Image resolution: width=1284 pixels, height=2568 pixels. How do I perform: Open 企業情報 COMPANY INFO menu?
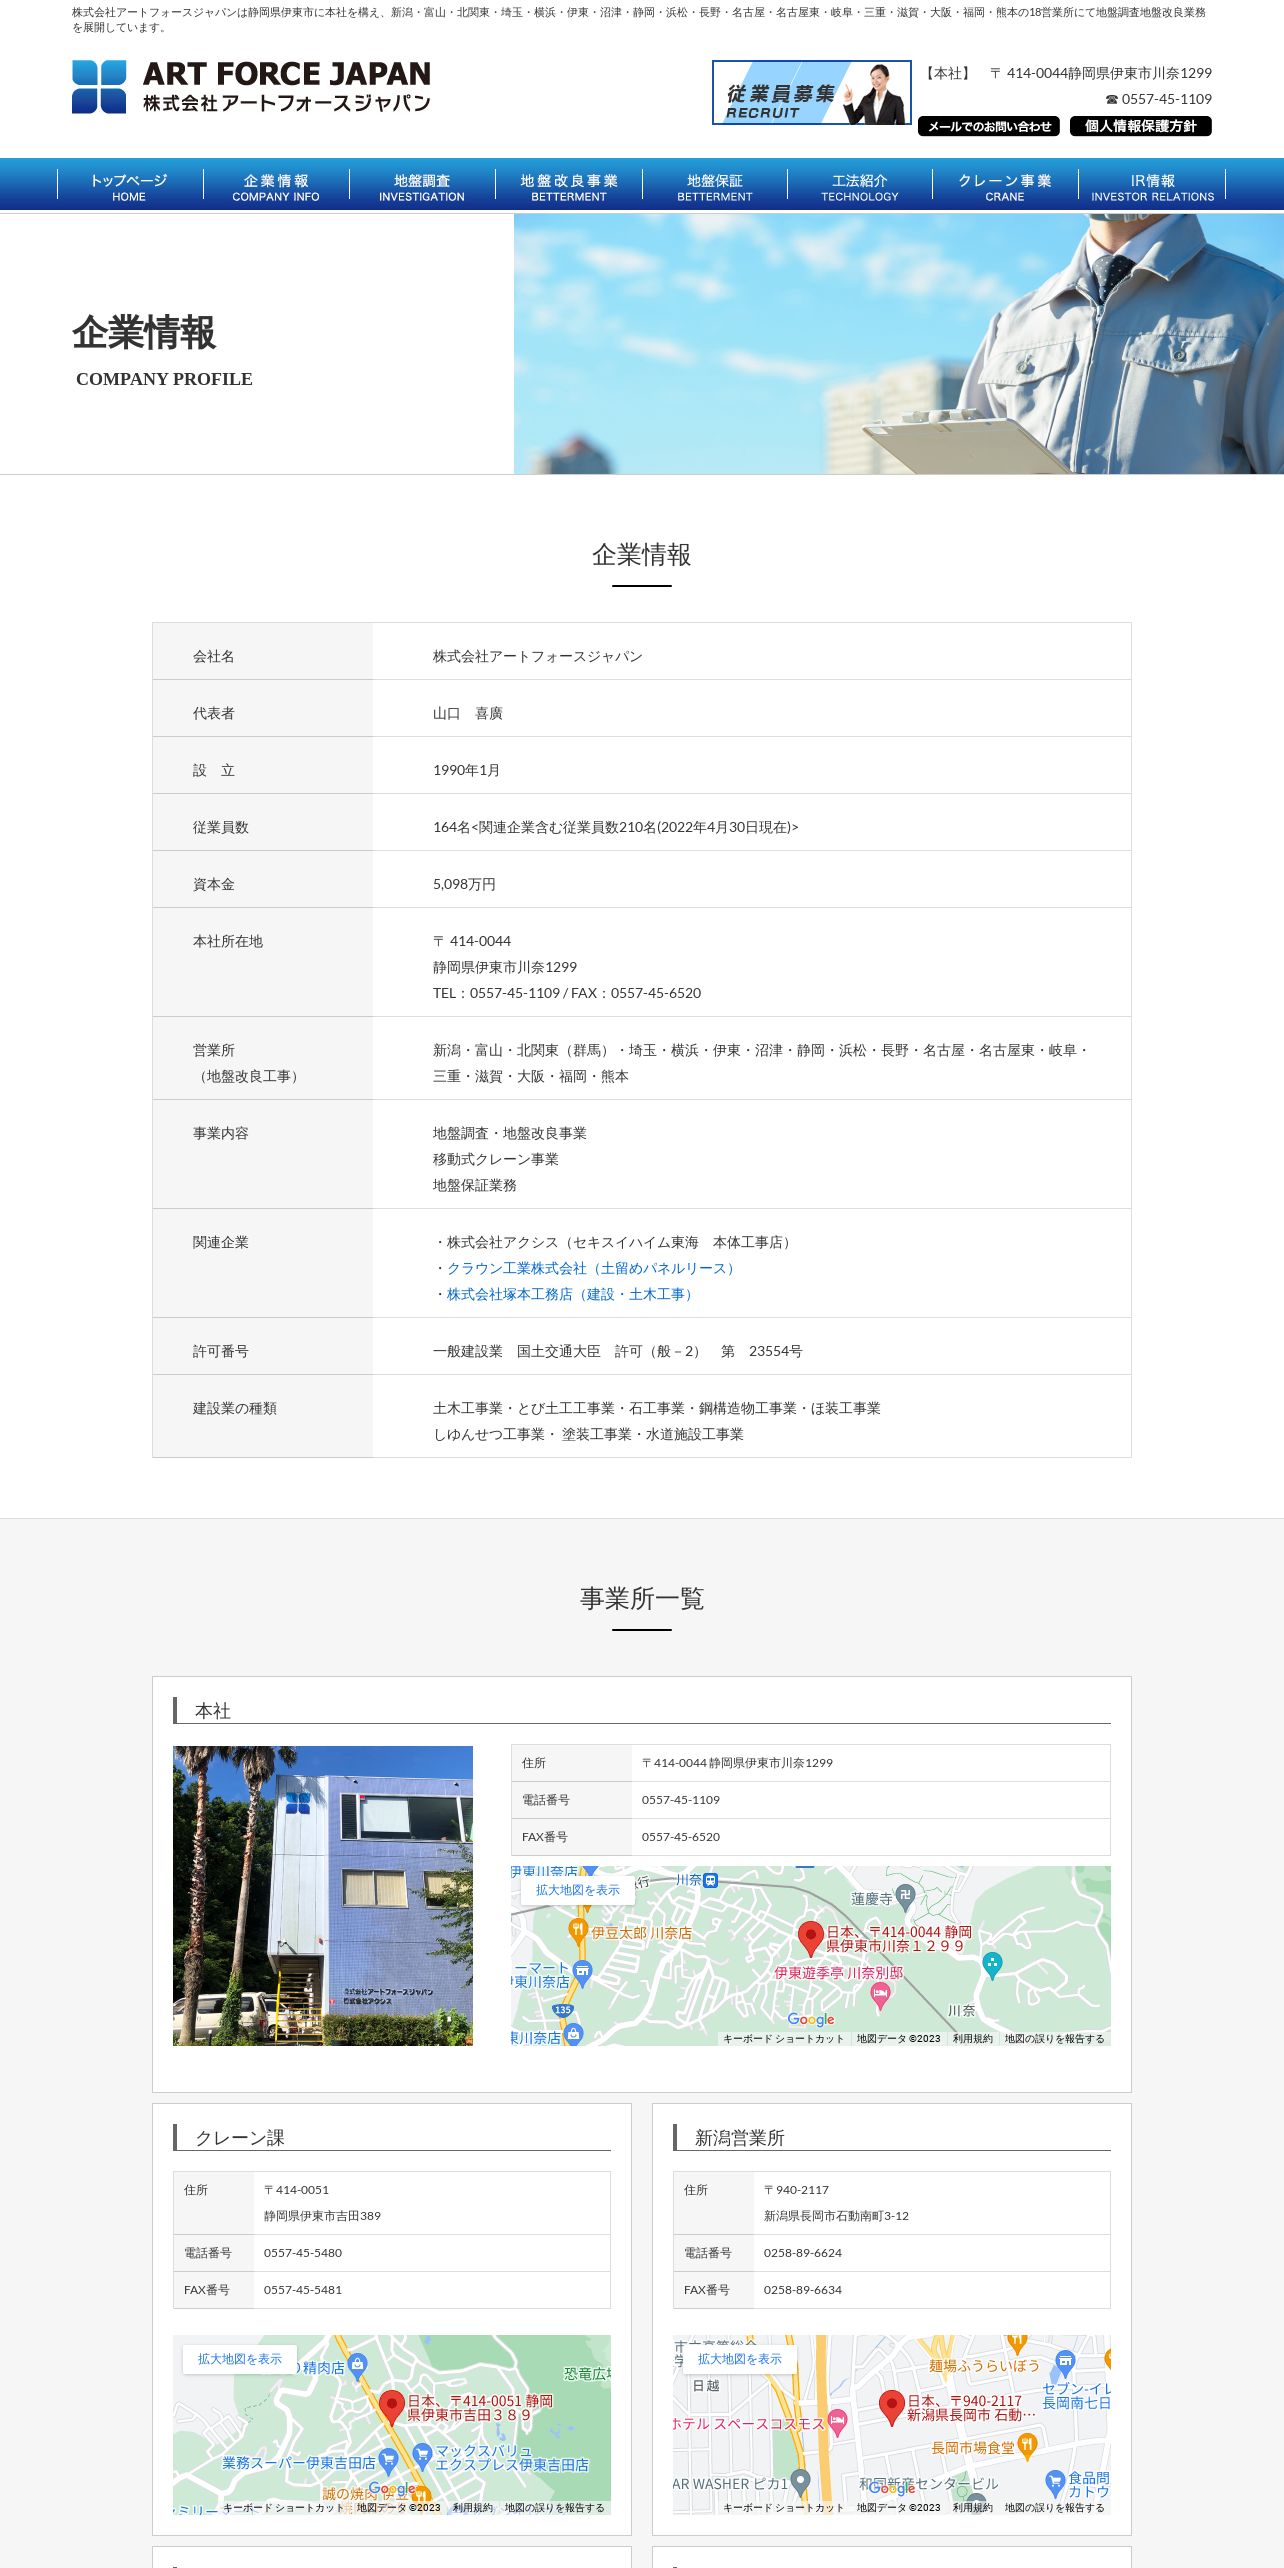[x=276, y=186]
